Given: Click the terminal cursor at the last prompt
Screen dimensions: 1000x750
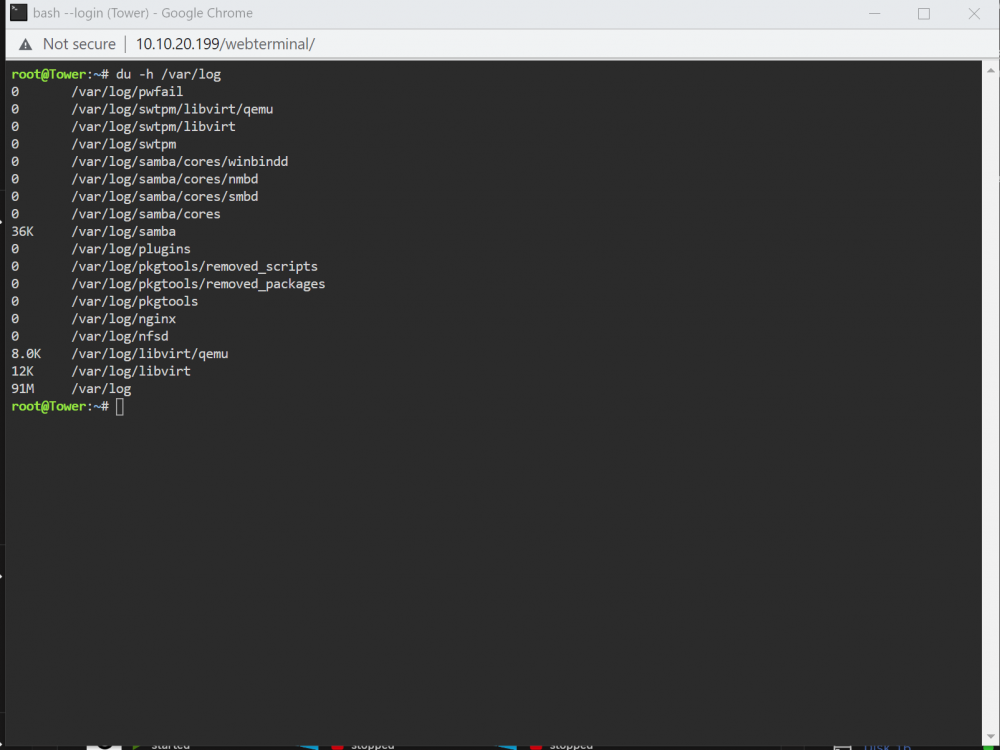Looking at the screenshot, I should (120, 406).
